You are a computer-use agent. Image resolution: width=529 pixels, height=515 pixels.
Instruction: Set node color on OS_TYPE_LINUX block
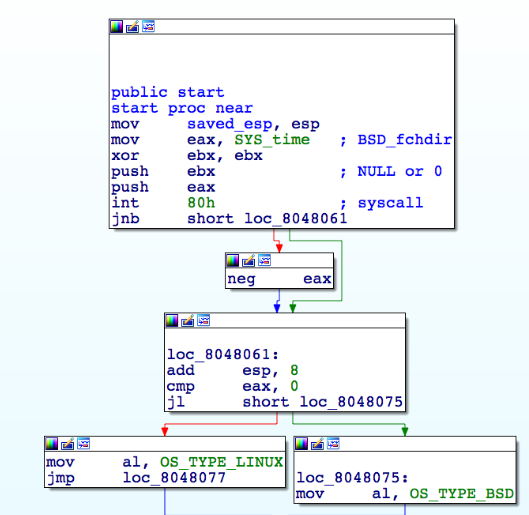52,444
